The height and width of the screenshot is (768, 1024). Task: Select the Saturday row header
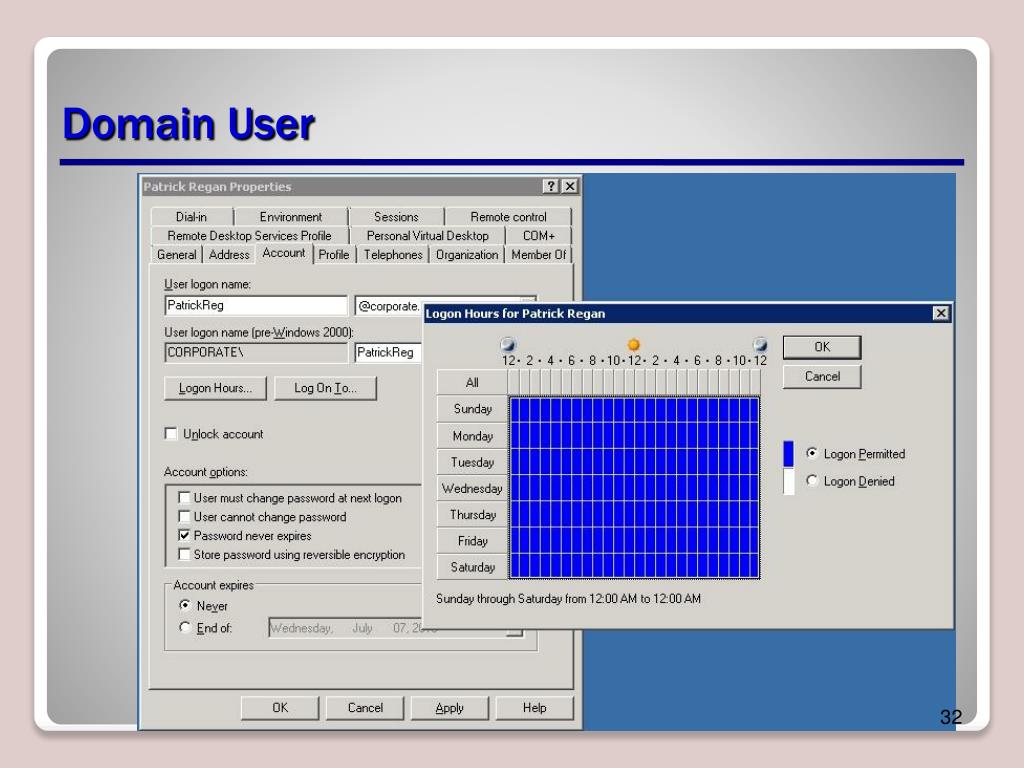(472, 567)
